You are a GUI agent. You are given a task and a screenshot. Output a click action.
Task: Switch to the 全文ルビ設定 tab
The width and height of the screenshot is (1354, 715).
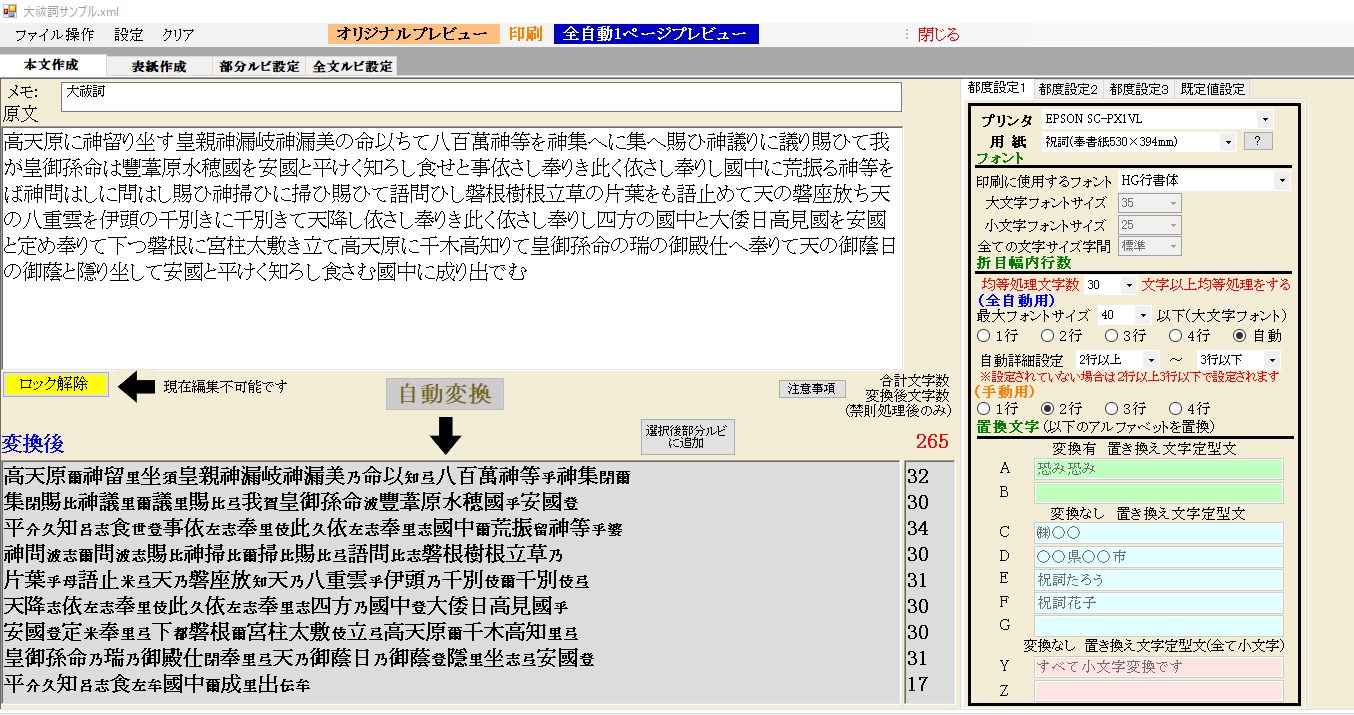352,67
